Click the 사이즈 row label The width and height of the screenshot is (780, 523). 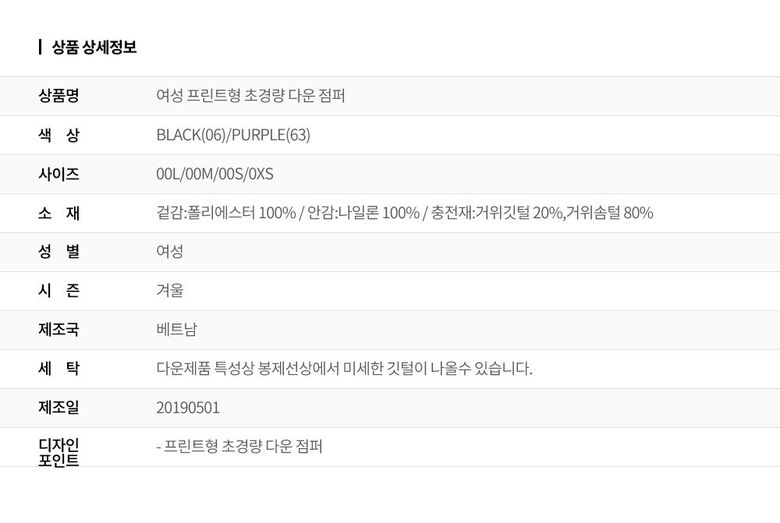point(59,174)
